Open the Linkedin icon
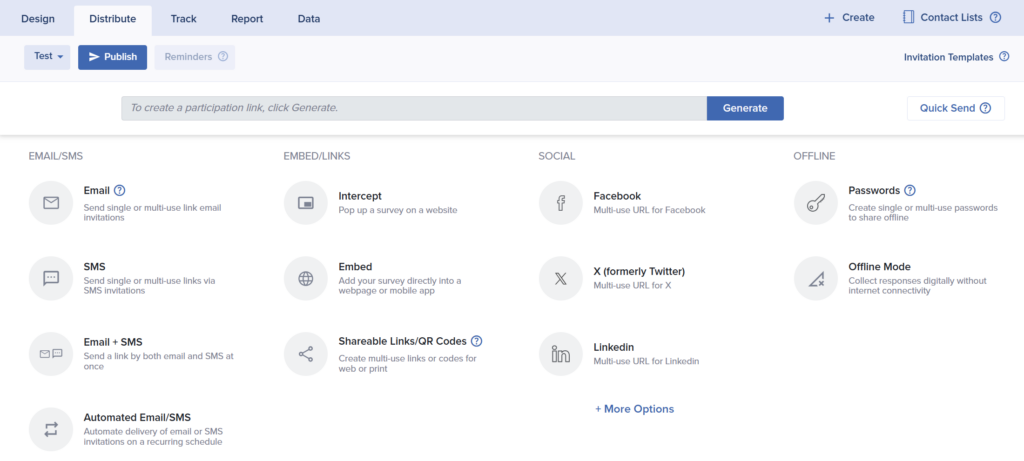Viewport: 1024px width, 461px height. click(x=560, y=354)
